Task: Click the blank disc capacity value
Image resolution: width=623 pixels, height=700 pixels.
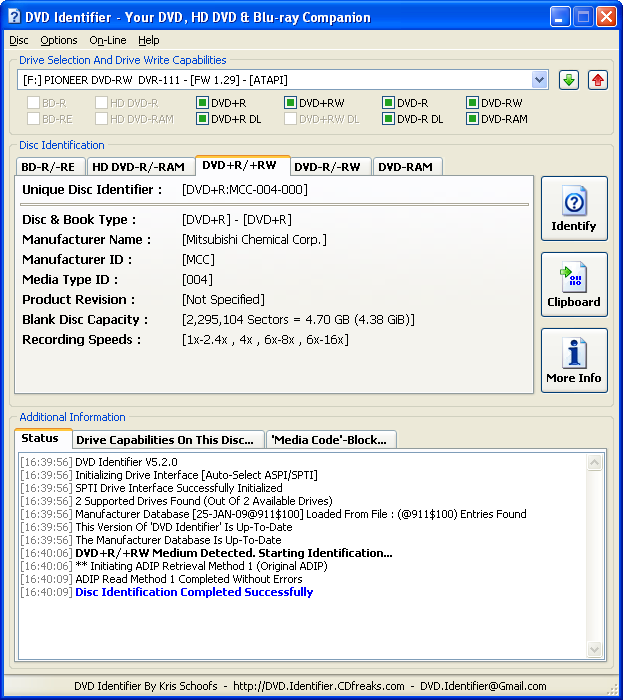Action: pyautogui.click(x=298, y=320)
